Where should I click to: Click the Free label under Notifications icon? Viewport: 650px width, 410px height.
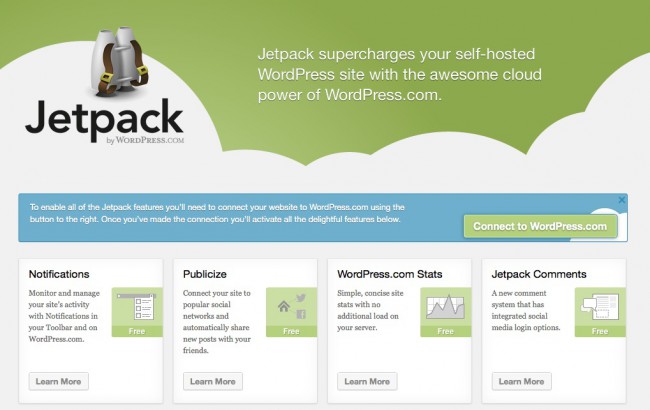click(x=136, y=330)
